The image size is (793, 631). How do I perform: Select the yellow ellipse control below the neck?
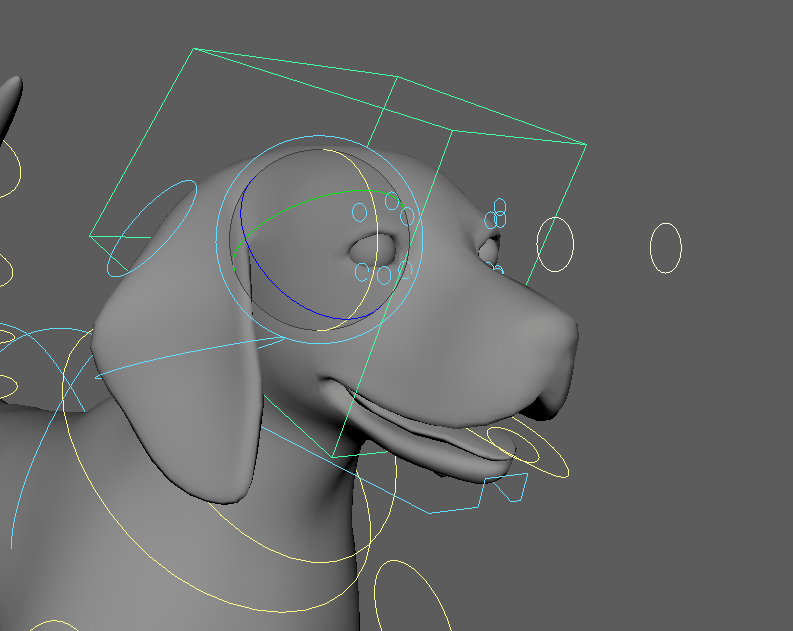(x=413, y=596)
